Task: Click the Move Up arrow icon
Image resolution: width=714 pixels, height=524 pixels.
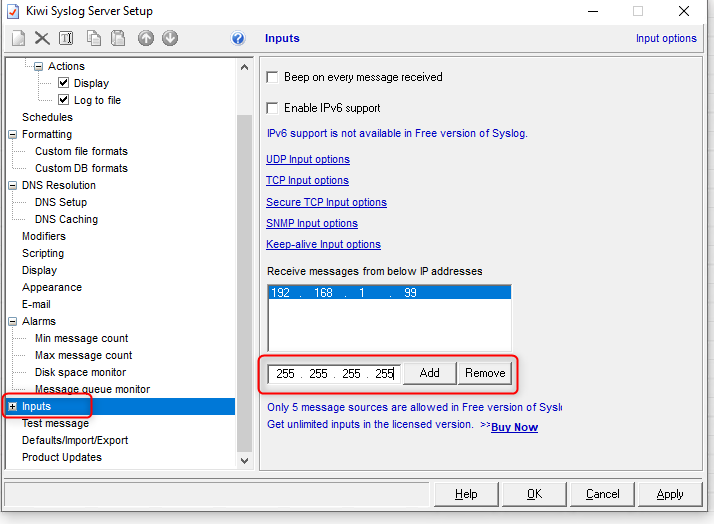Action: click(146, 39)
